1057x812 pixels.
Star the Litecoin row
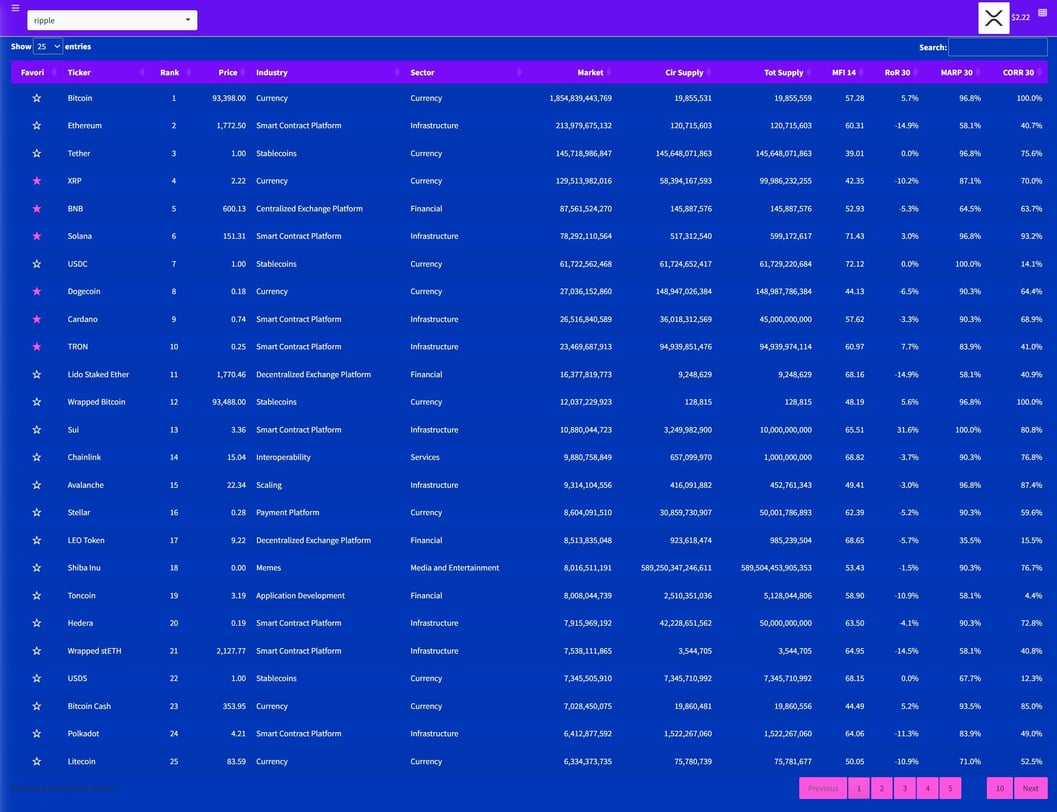[36, 761]
